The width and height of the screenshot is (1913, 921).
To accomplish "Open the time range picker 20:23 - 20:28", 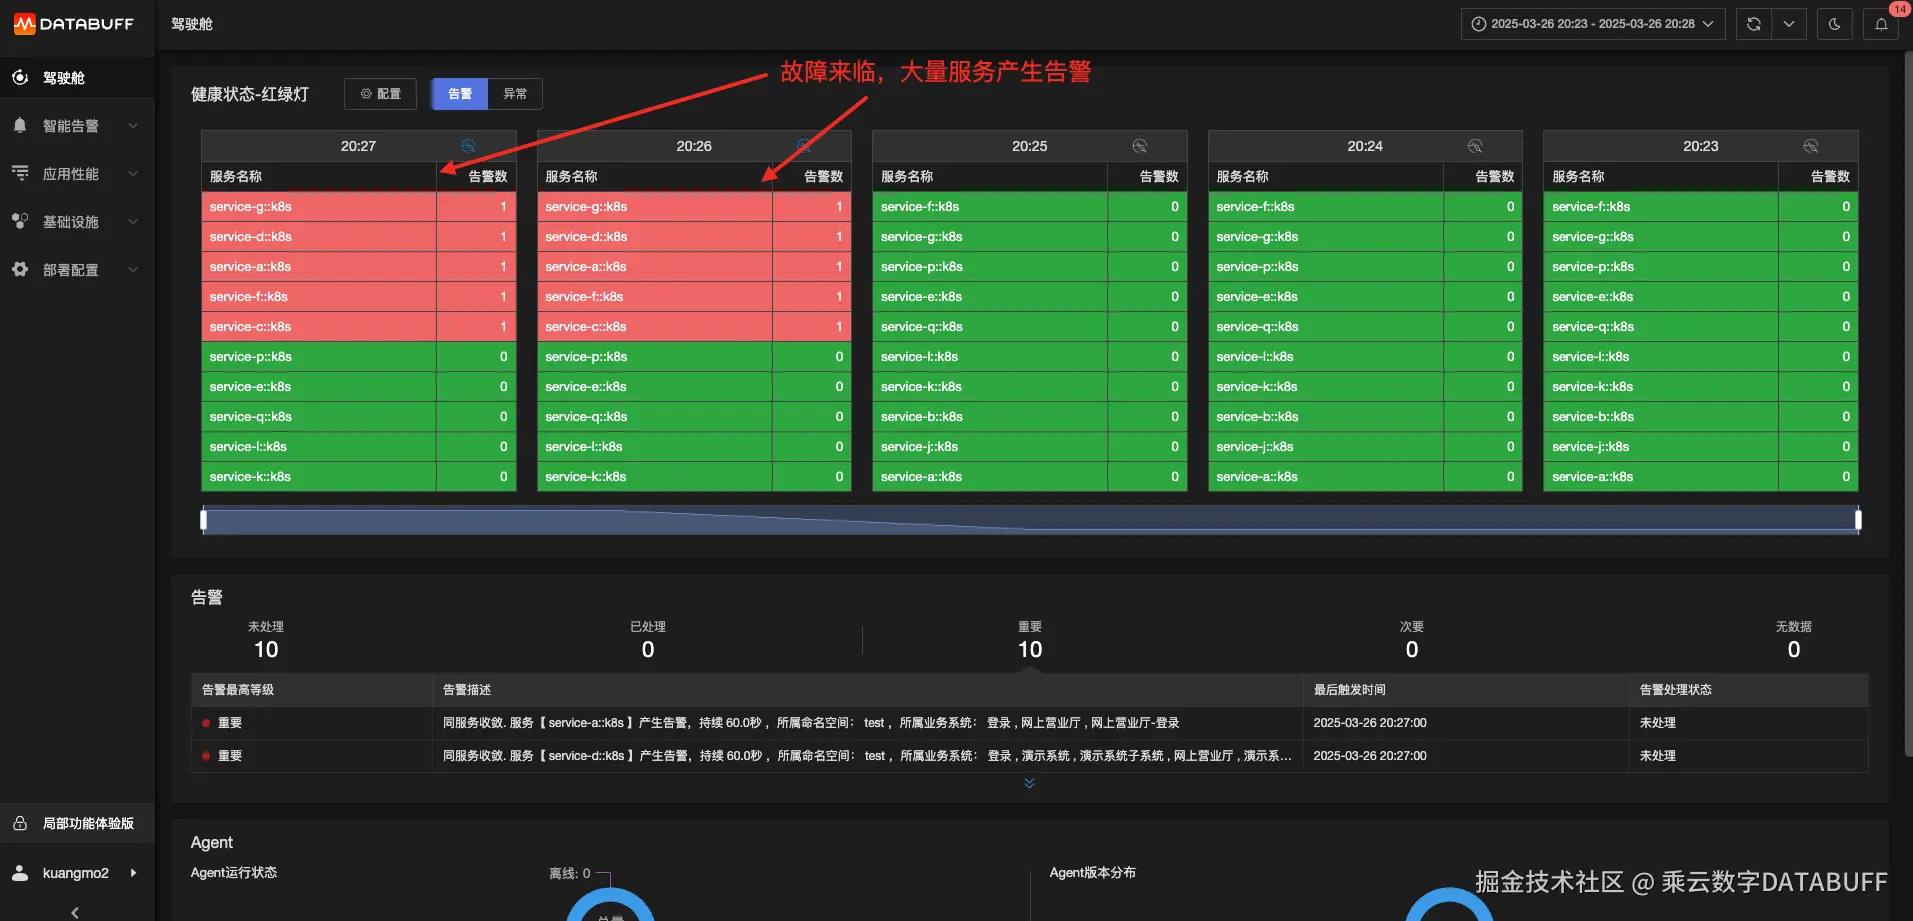I will pyautogui.click(x=1593, y=24).
